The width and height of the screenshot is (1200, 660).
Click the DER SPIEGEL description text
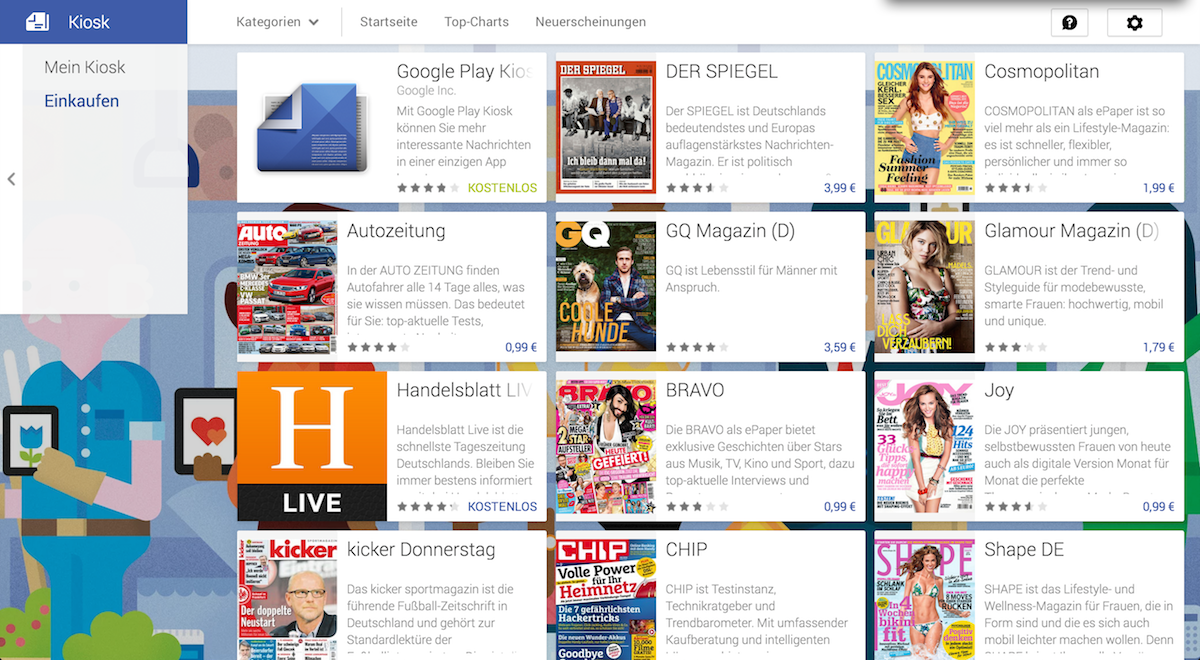(750, 136)
